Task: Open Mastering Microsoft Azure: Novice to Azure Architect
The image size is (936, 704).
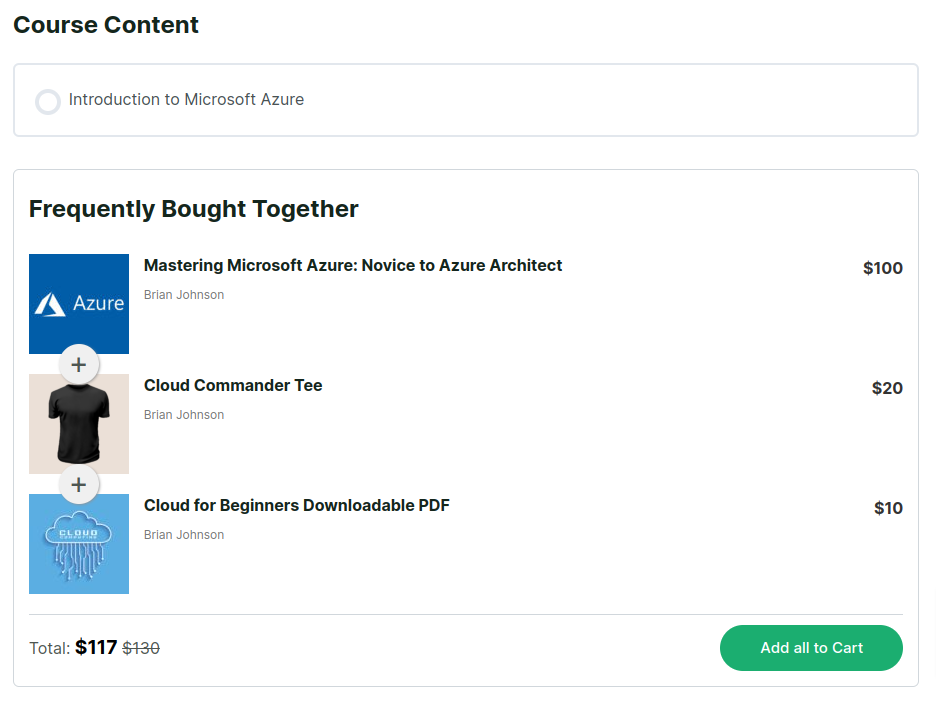Action: tap(352, 265)
